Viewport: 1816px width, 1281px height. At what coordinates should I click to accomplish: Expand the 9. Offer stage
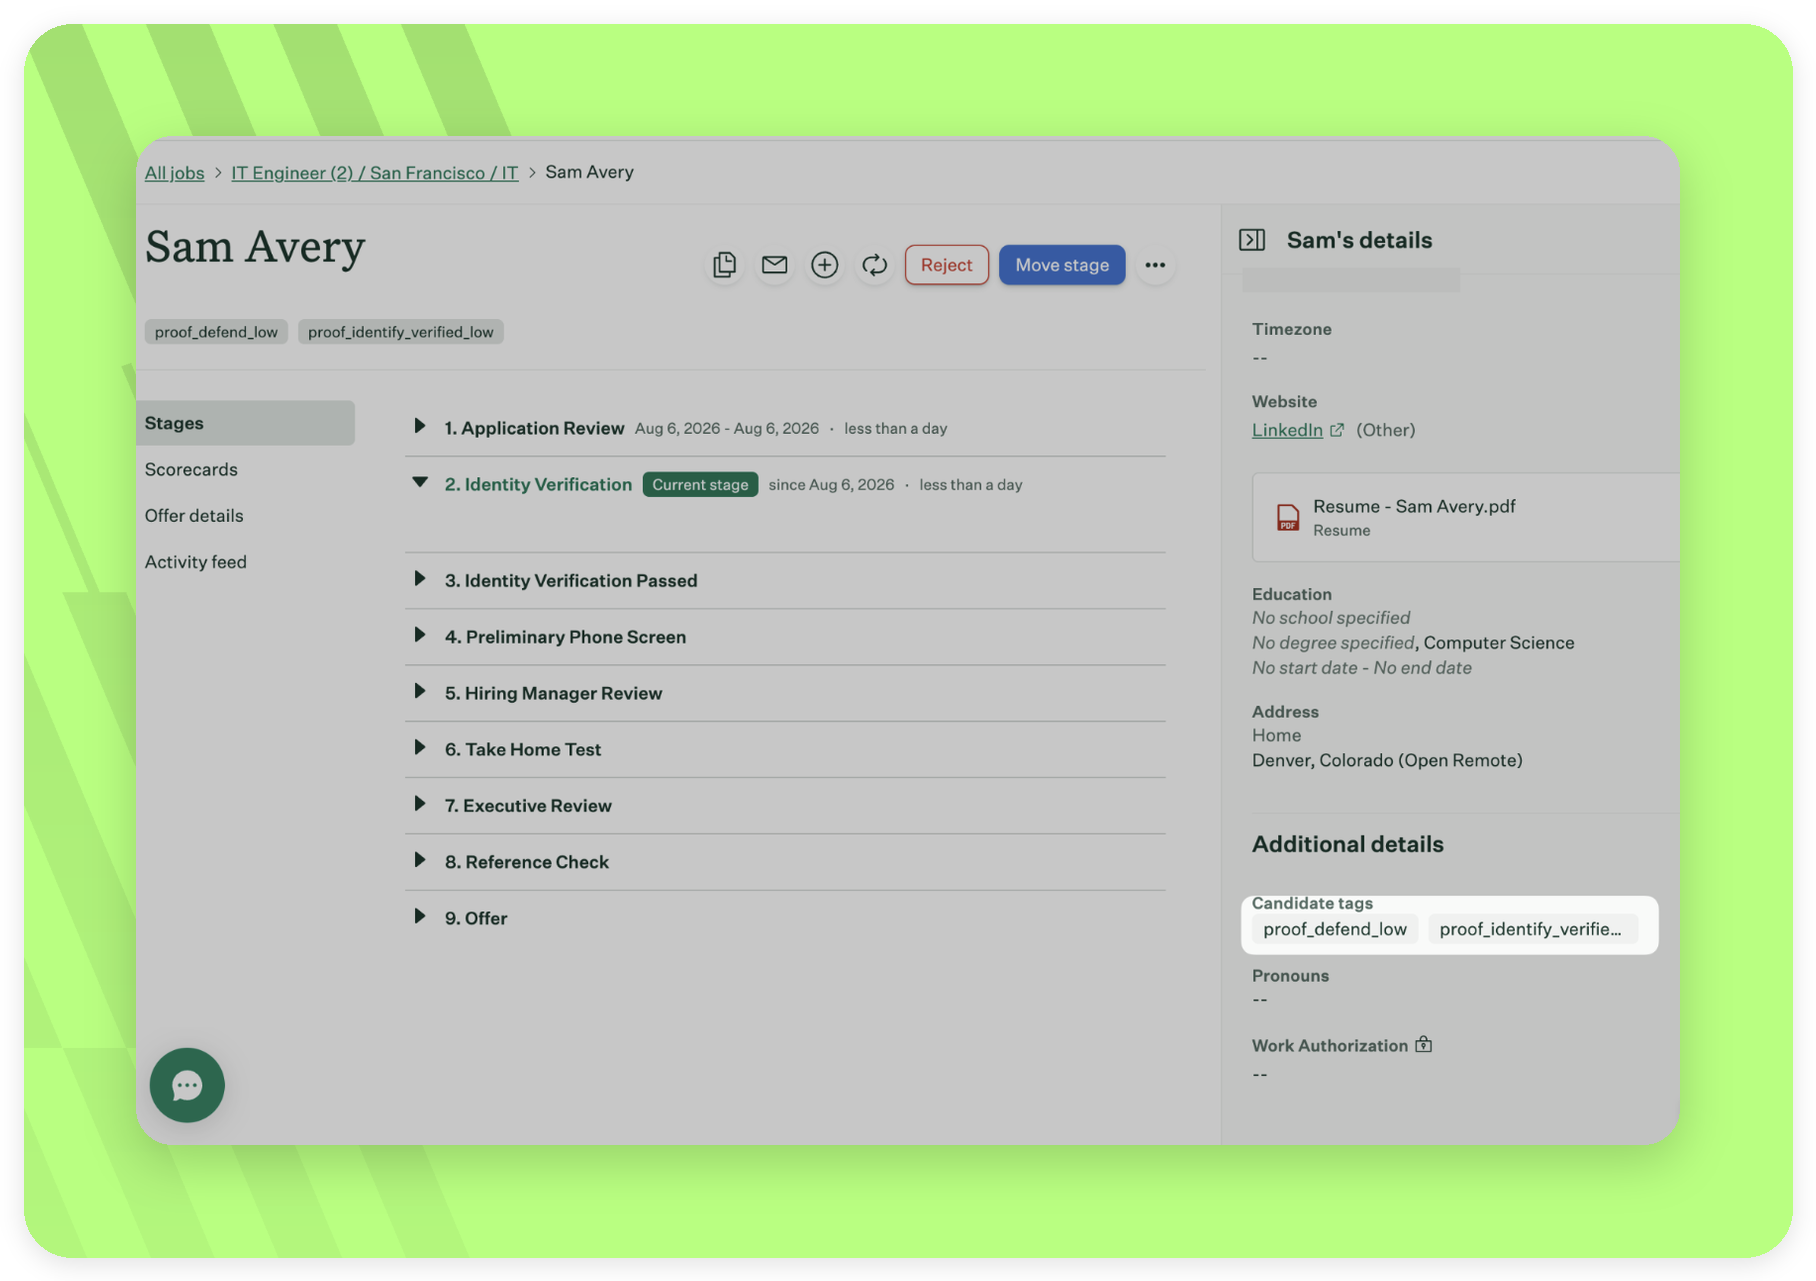[420, 917]
